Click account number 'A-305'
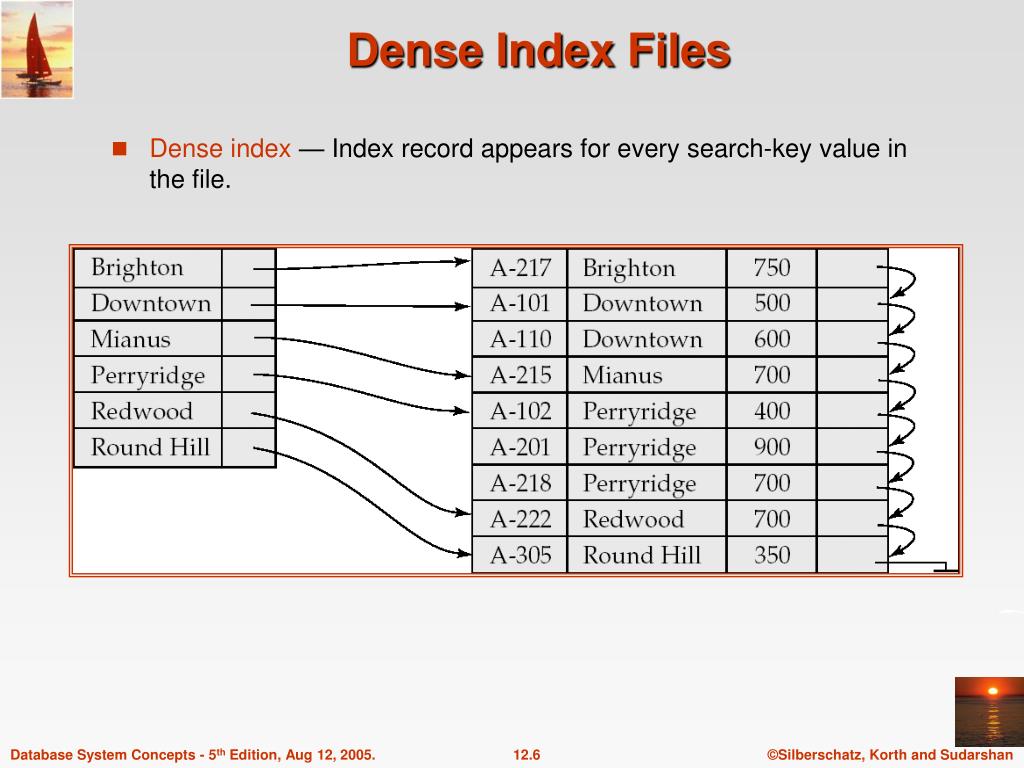Image resolution: width=1024 pixels, height=768 pixels. tap(520, 555)
